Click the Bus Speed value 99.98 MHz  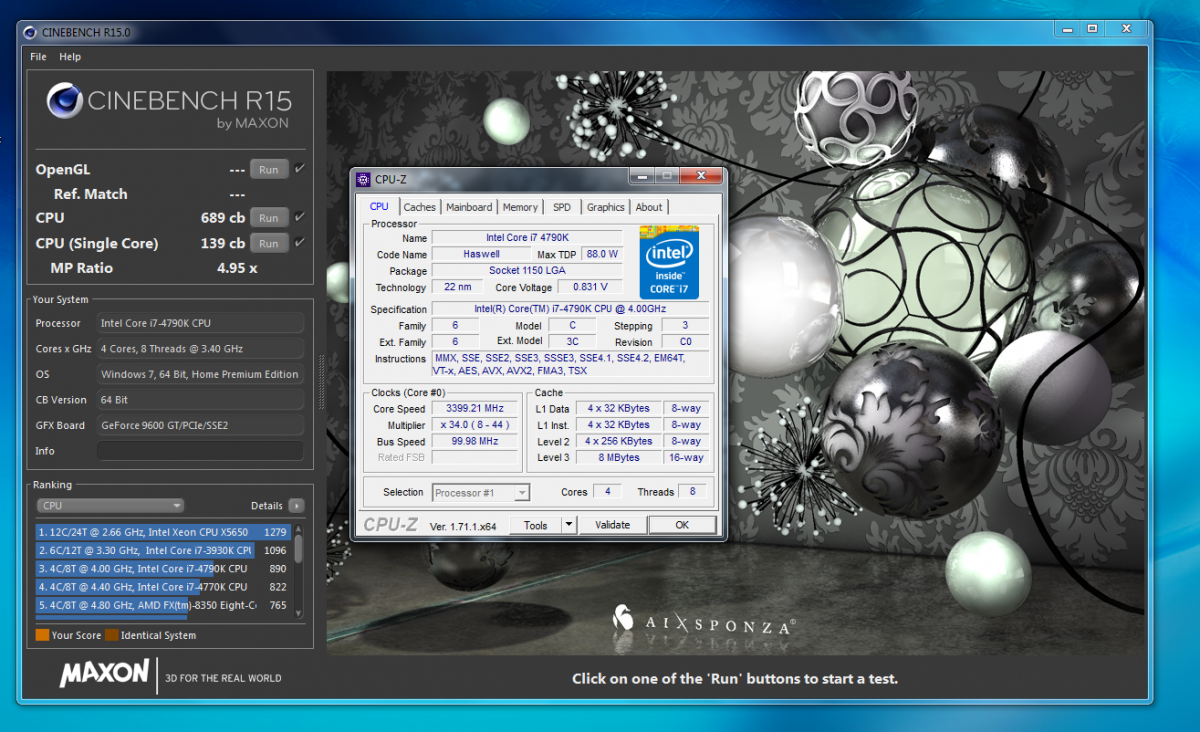click(x=476, y=441)
